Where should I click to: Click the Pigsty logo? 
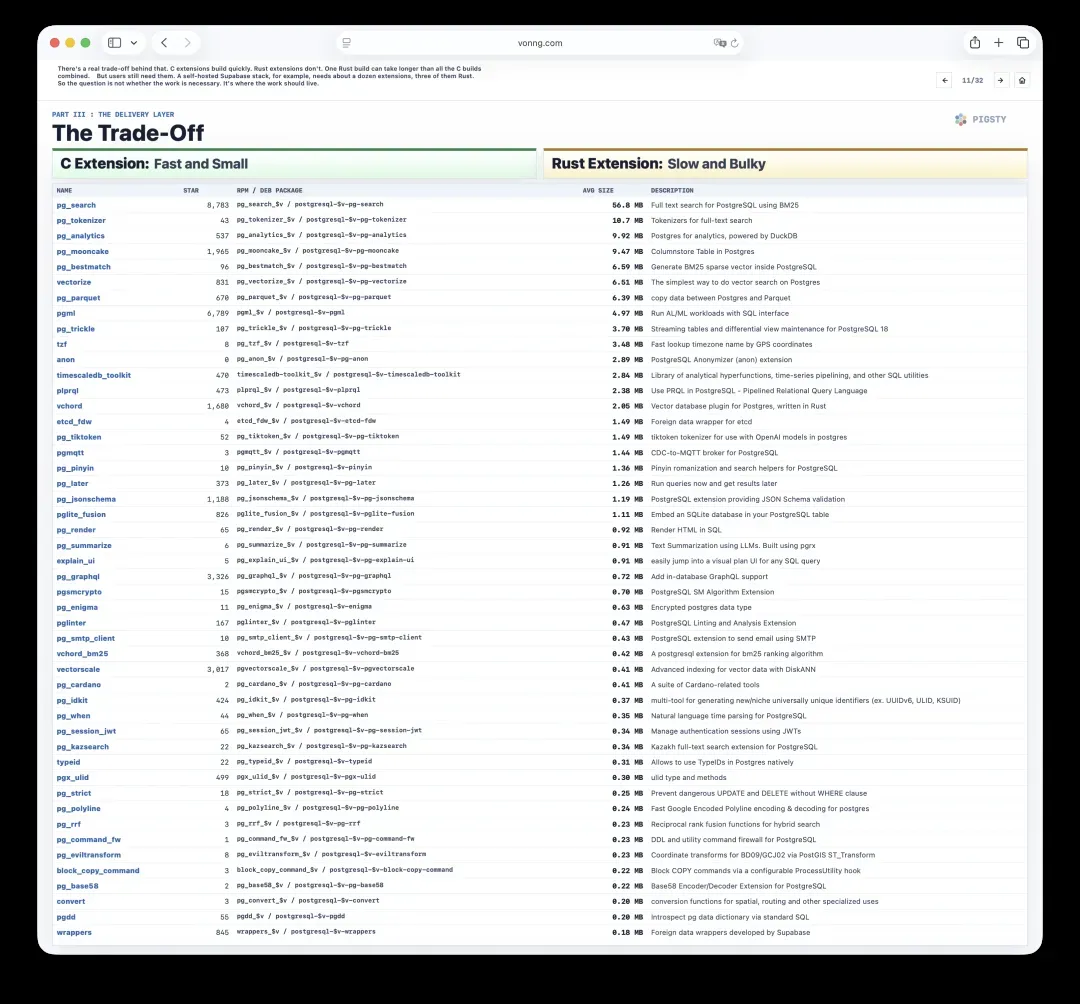pos(981,119)
